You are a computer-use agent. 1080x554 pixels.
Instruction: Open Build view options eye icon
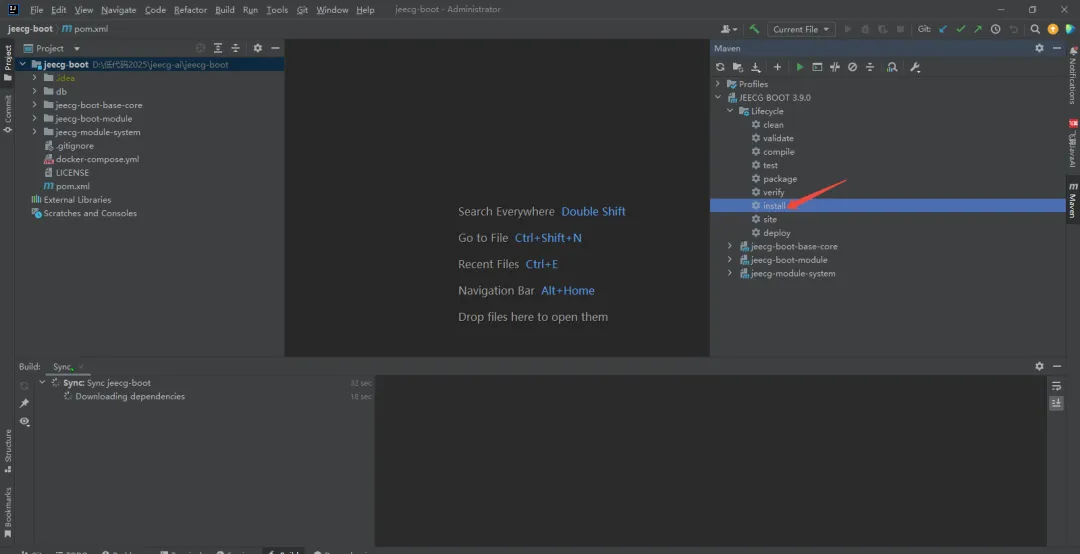pos(24,421)
